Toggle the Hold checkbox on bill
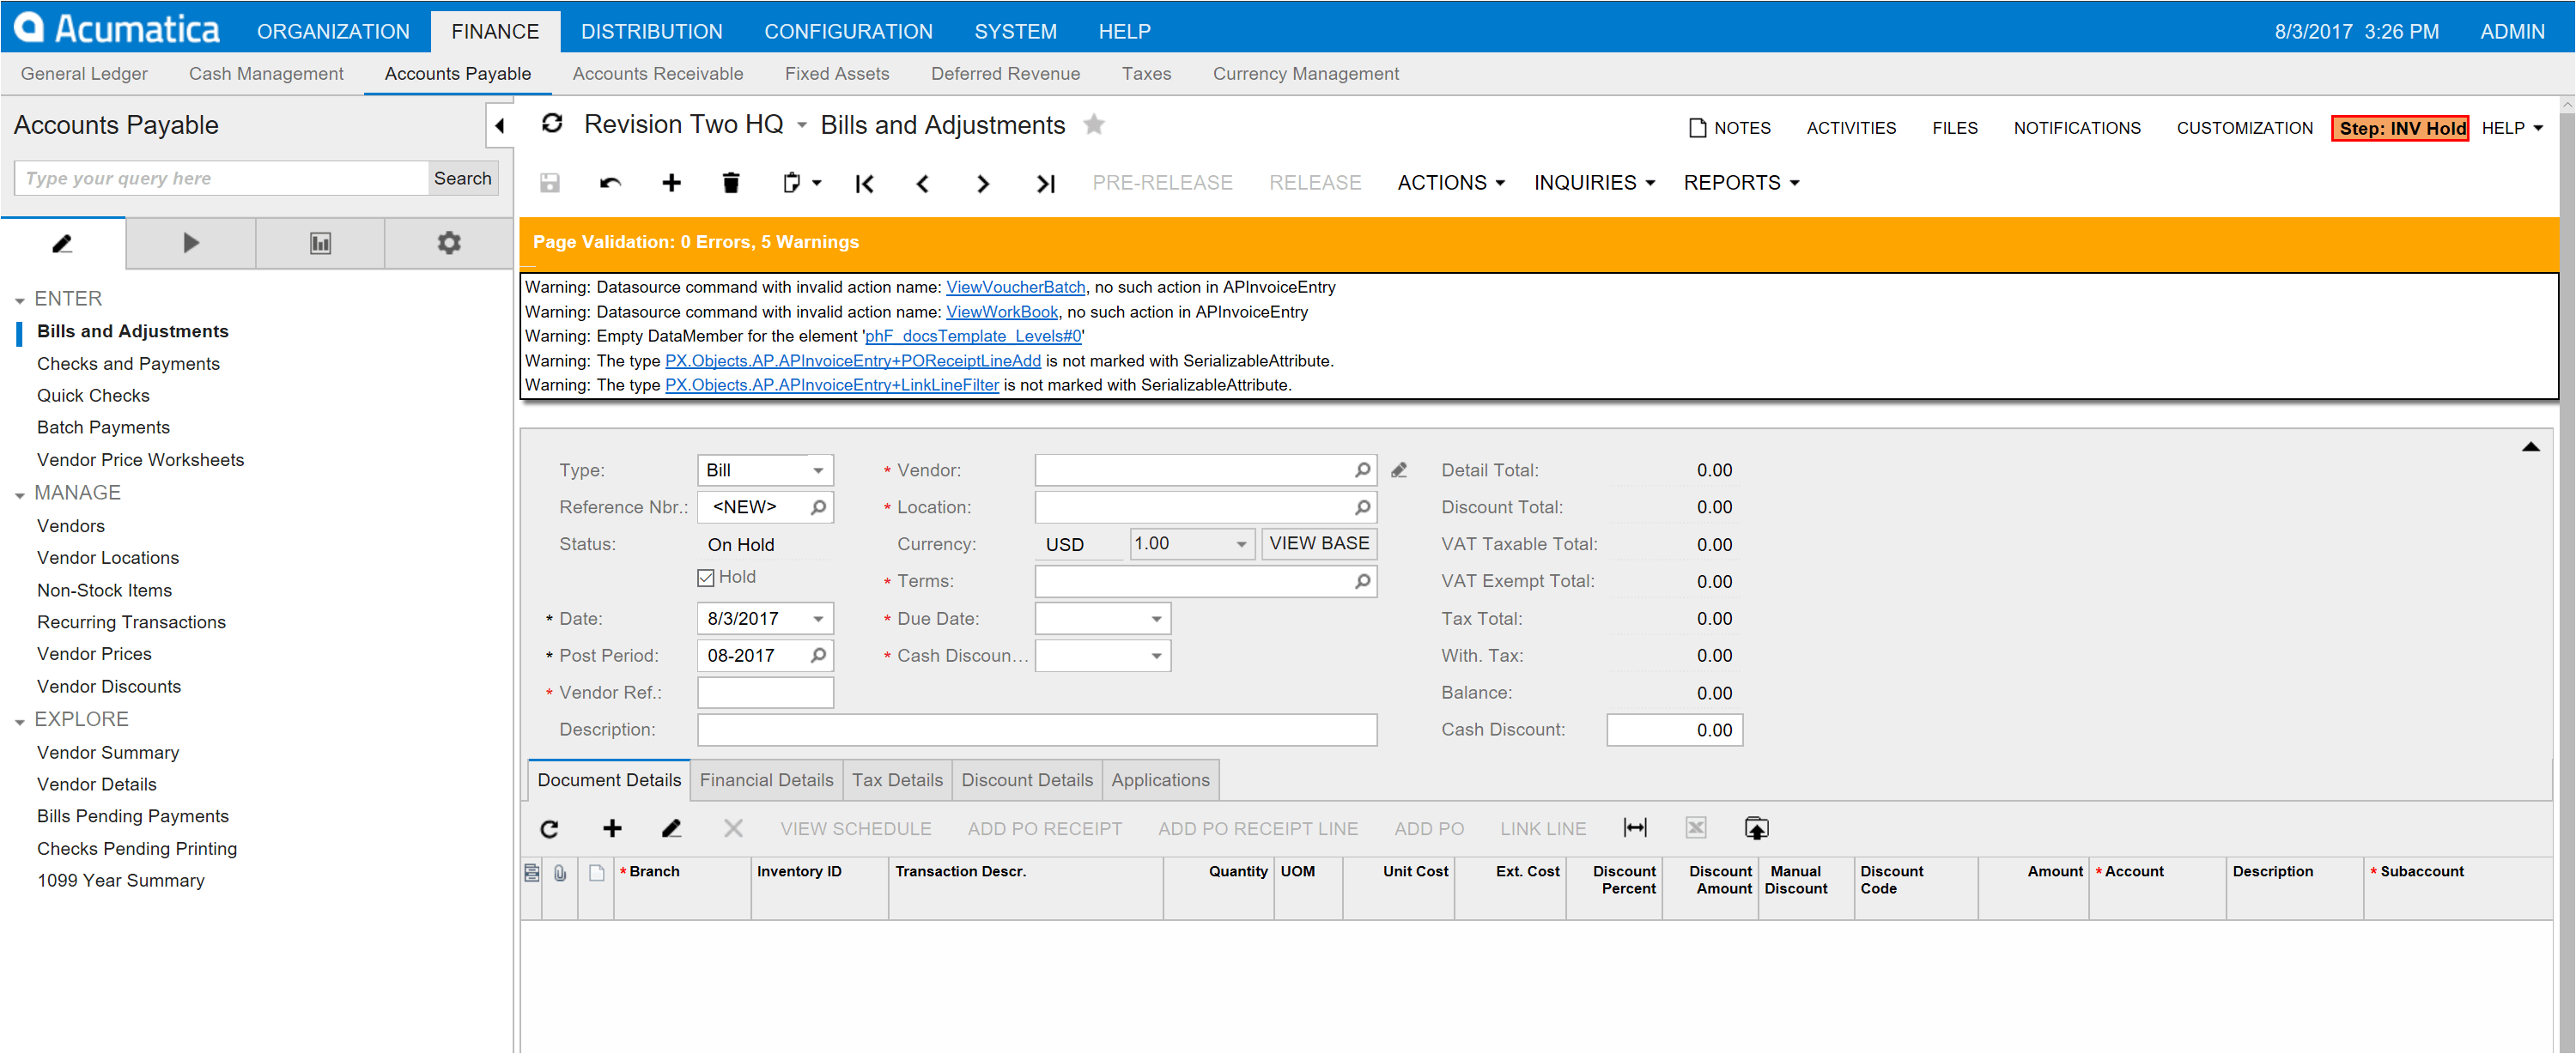This screenshot has width=2576, height=1054. [708, 576]
